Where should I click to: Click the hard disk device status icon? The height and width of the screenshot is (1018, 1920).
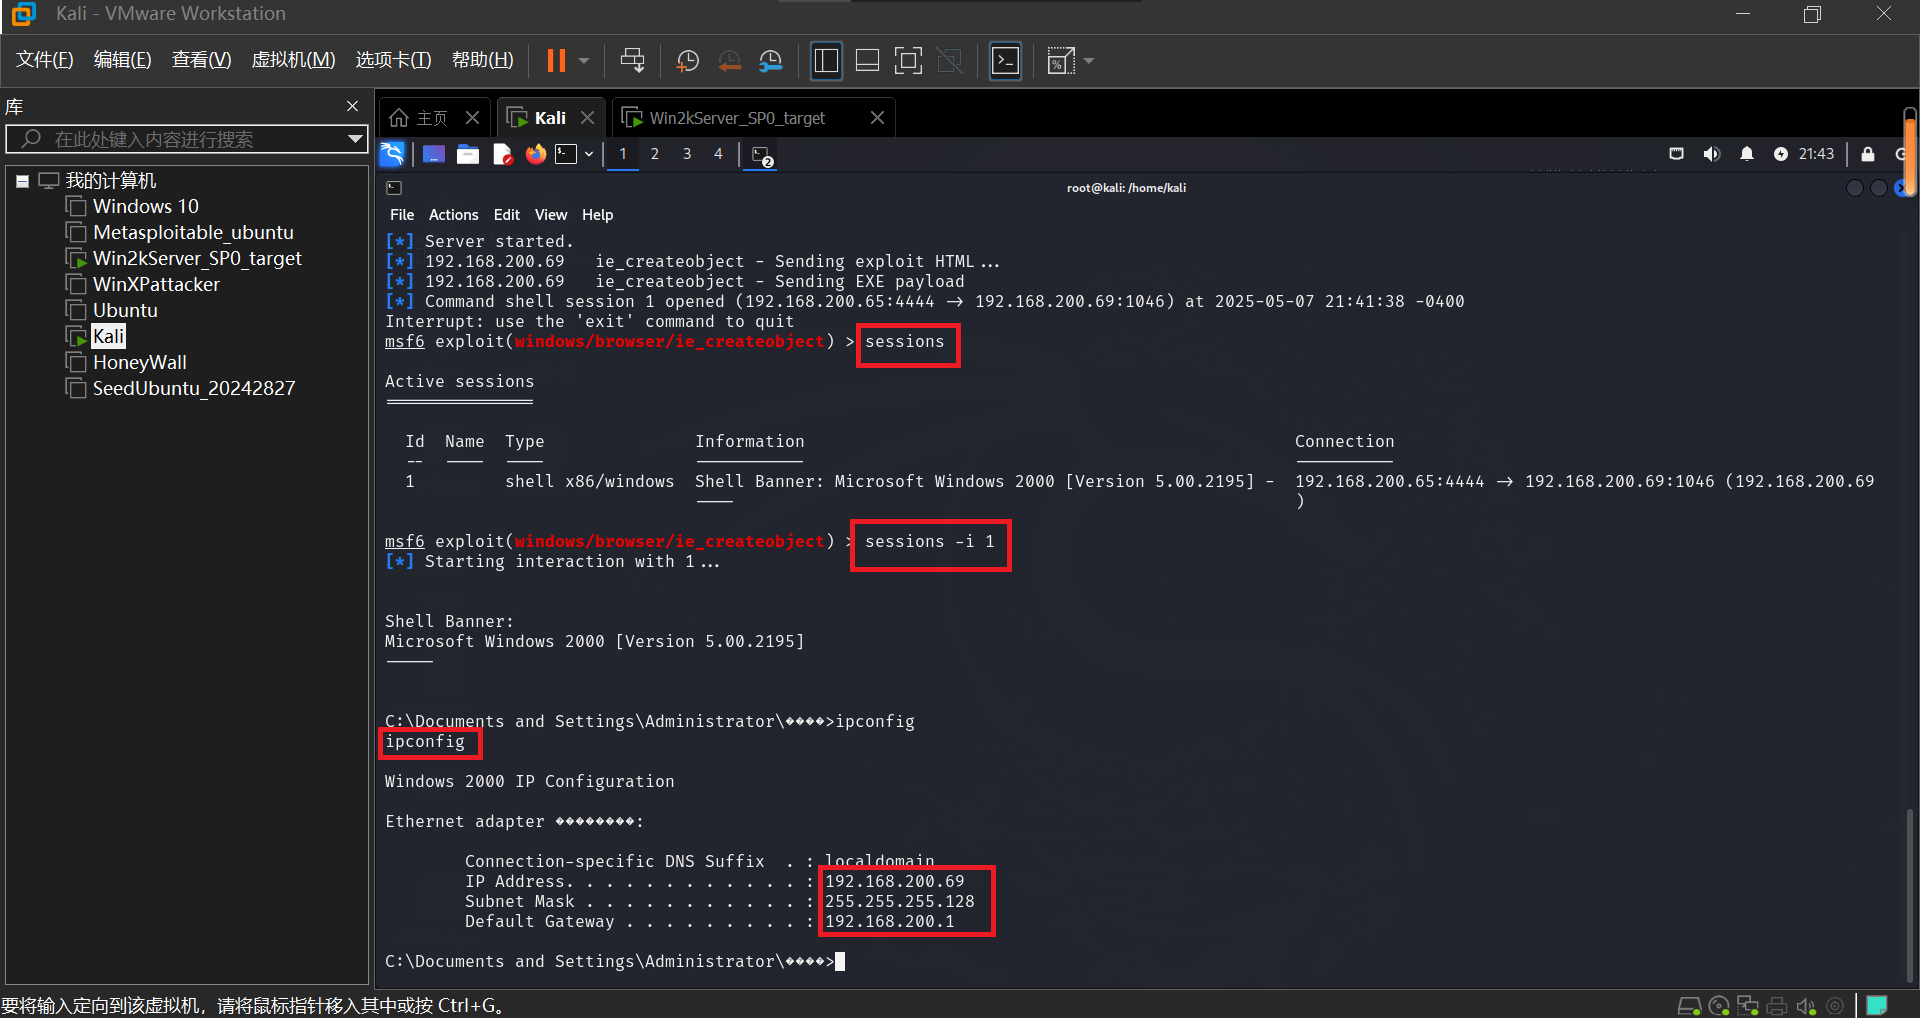pos(1689,1006)
